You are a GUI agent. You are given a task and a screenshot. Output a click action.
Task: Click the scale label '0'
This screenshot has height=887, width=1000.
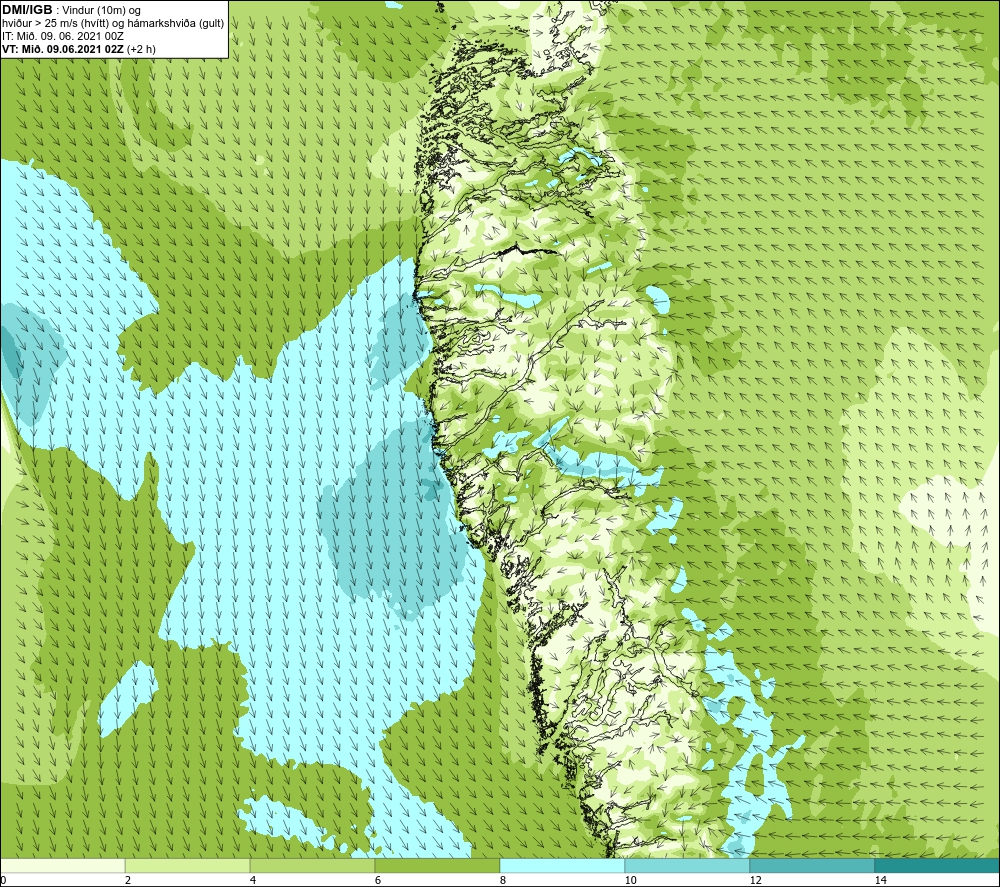[x=3, y=881]
